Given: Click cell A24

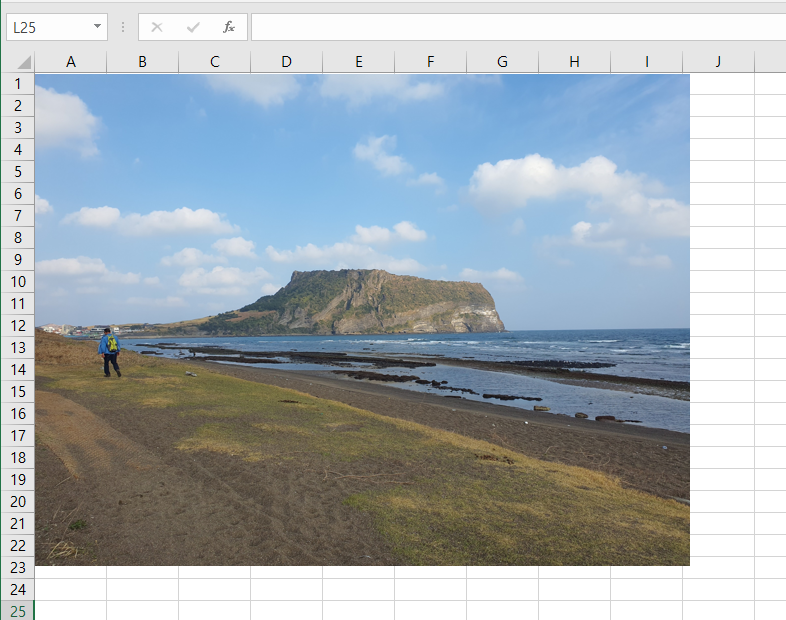Looking at the screenshot, I should (x=71, y=589).
